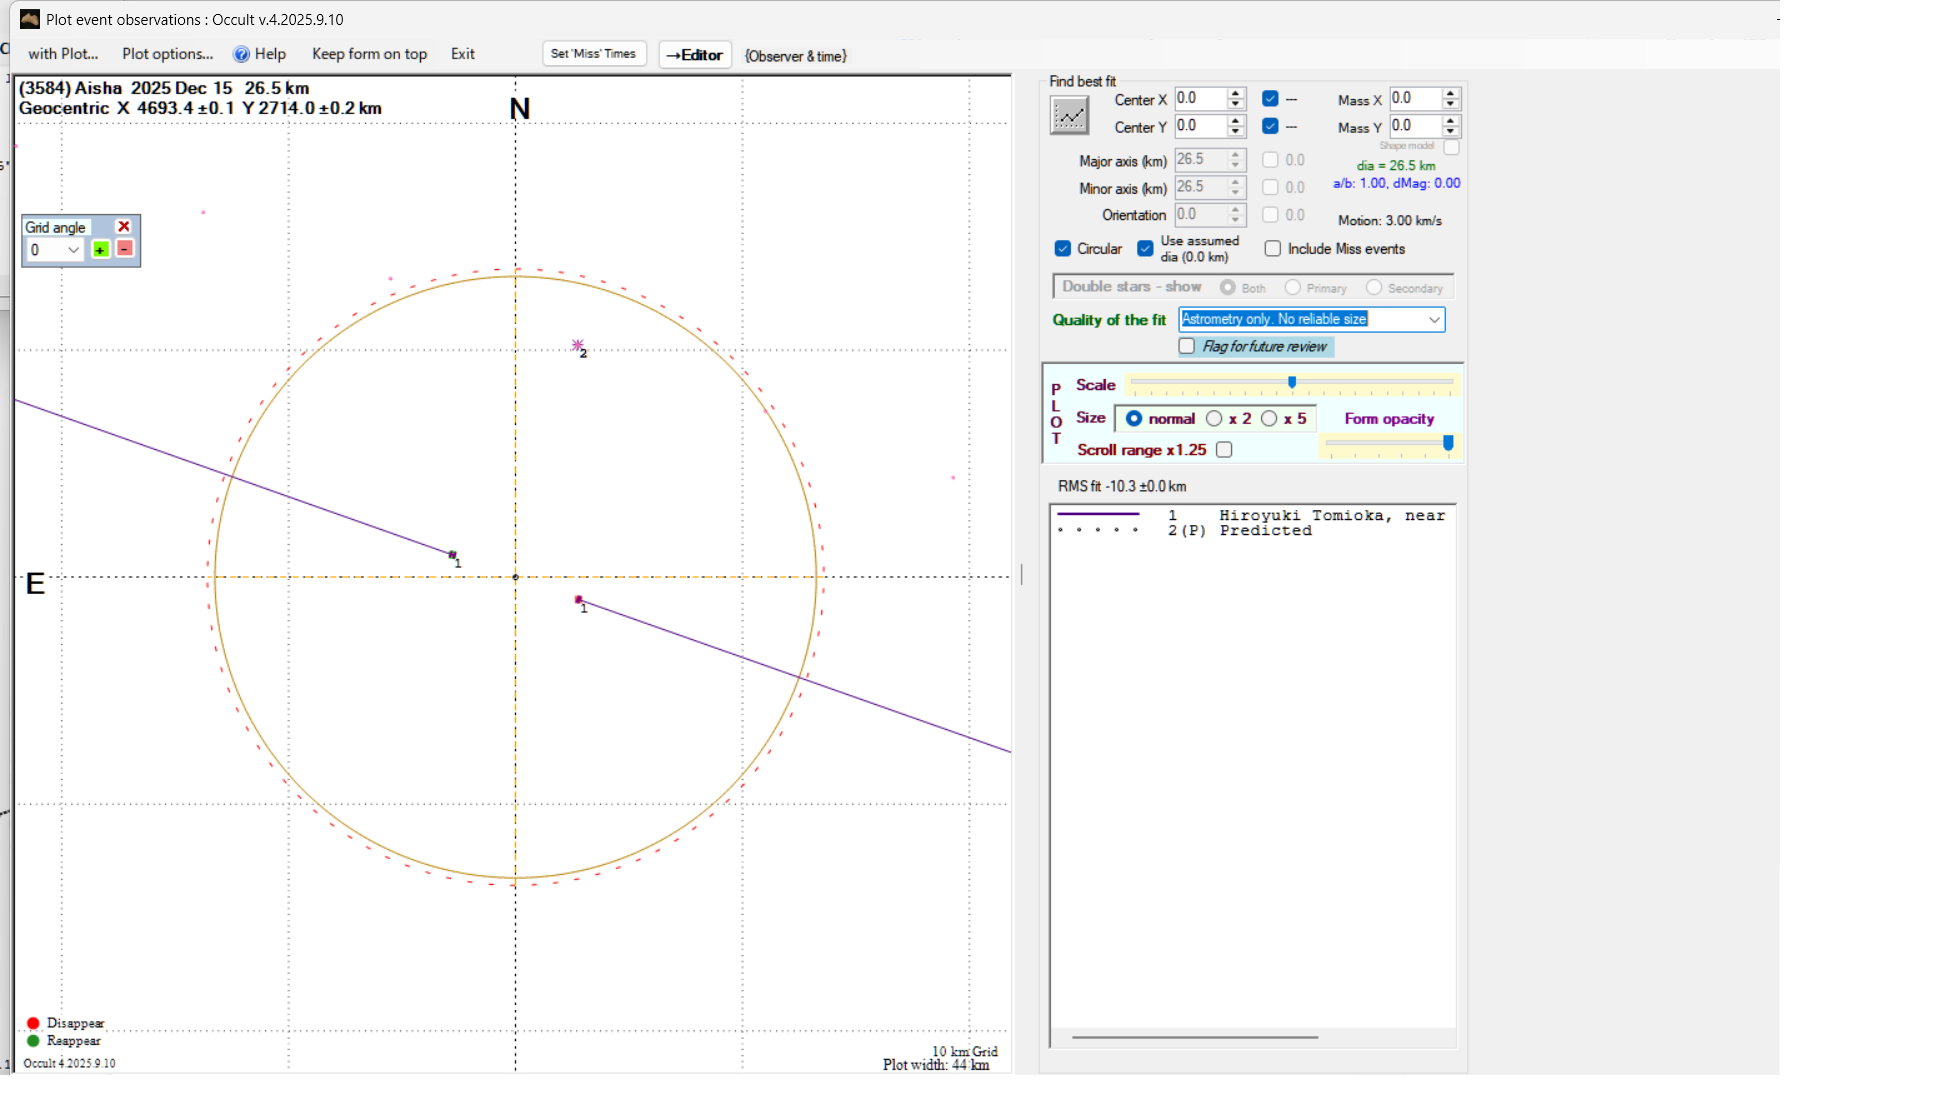Image resolution: width=1940 pixels, height=1100 pixels.
Task: Click the Set 'Miss' Times button
Action: [593, 54]
